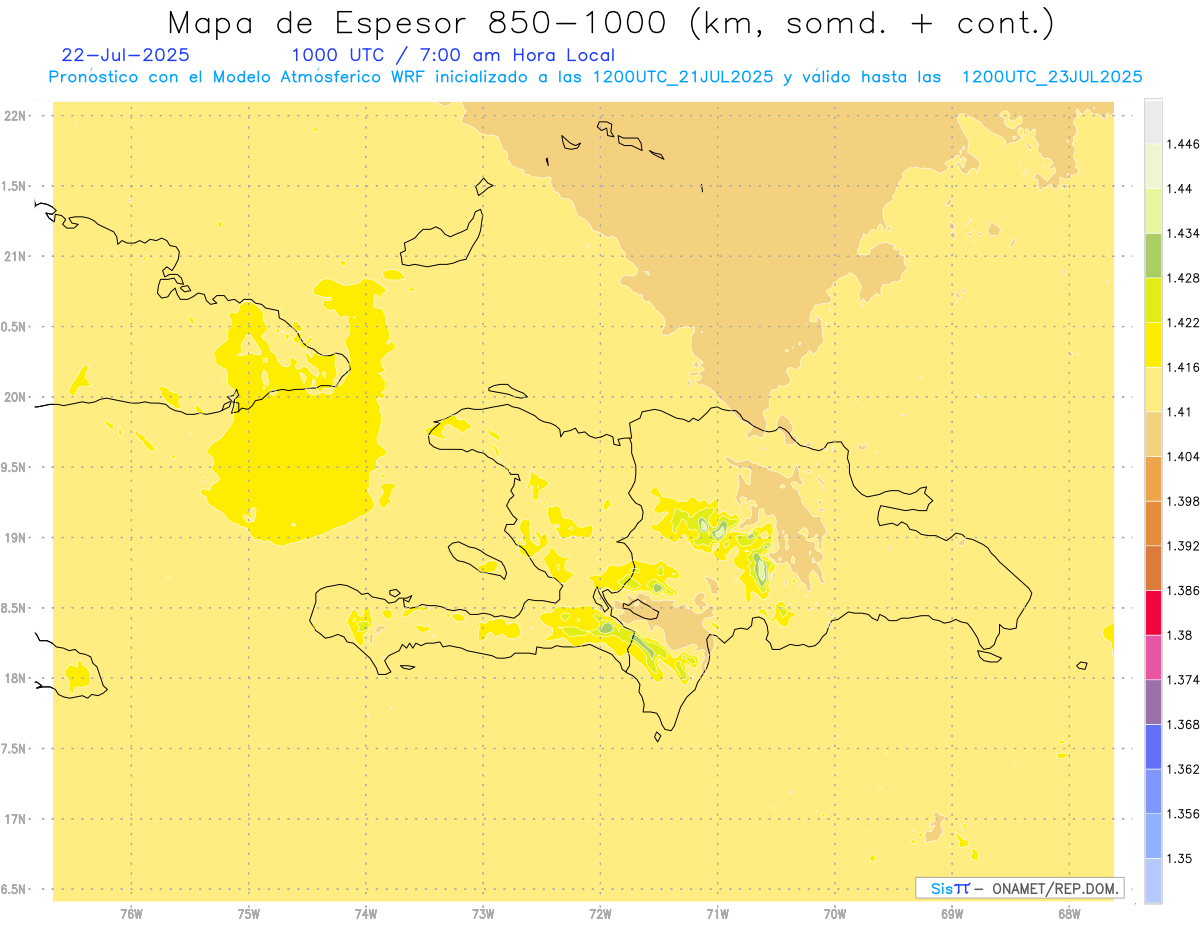Image resolution: width=1200 pixels, height=927 pixels.
Task: Click the 76W longitude label
Action: coord(132,913)
